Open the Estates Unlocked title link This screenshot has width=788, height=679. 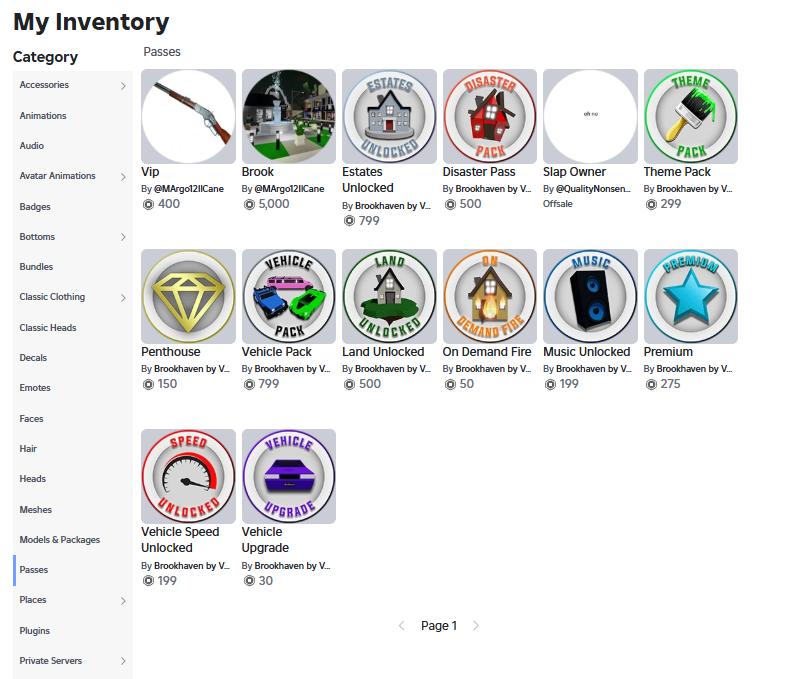368,180
